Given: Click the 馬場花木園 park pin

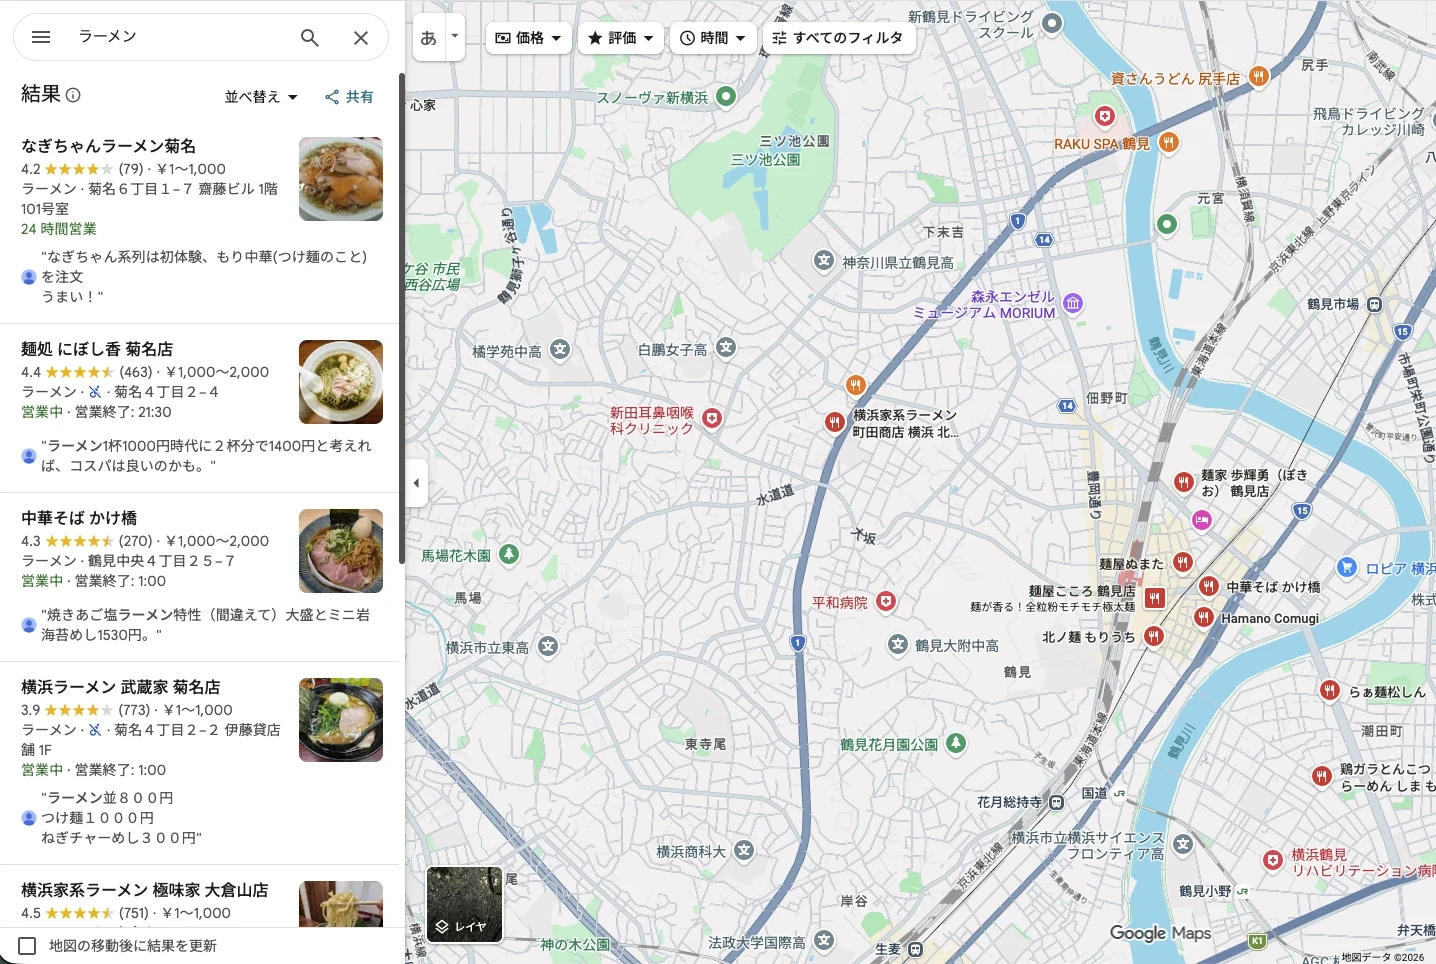Looking at the screenshot, I should (x=509, y=553).
